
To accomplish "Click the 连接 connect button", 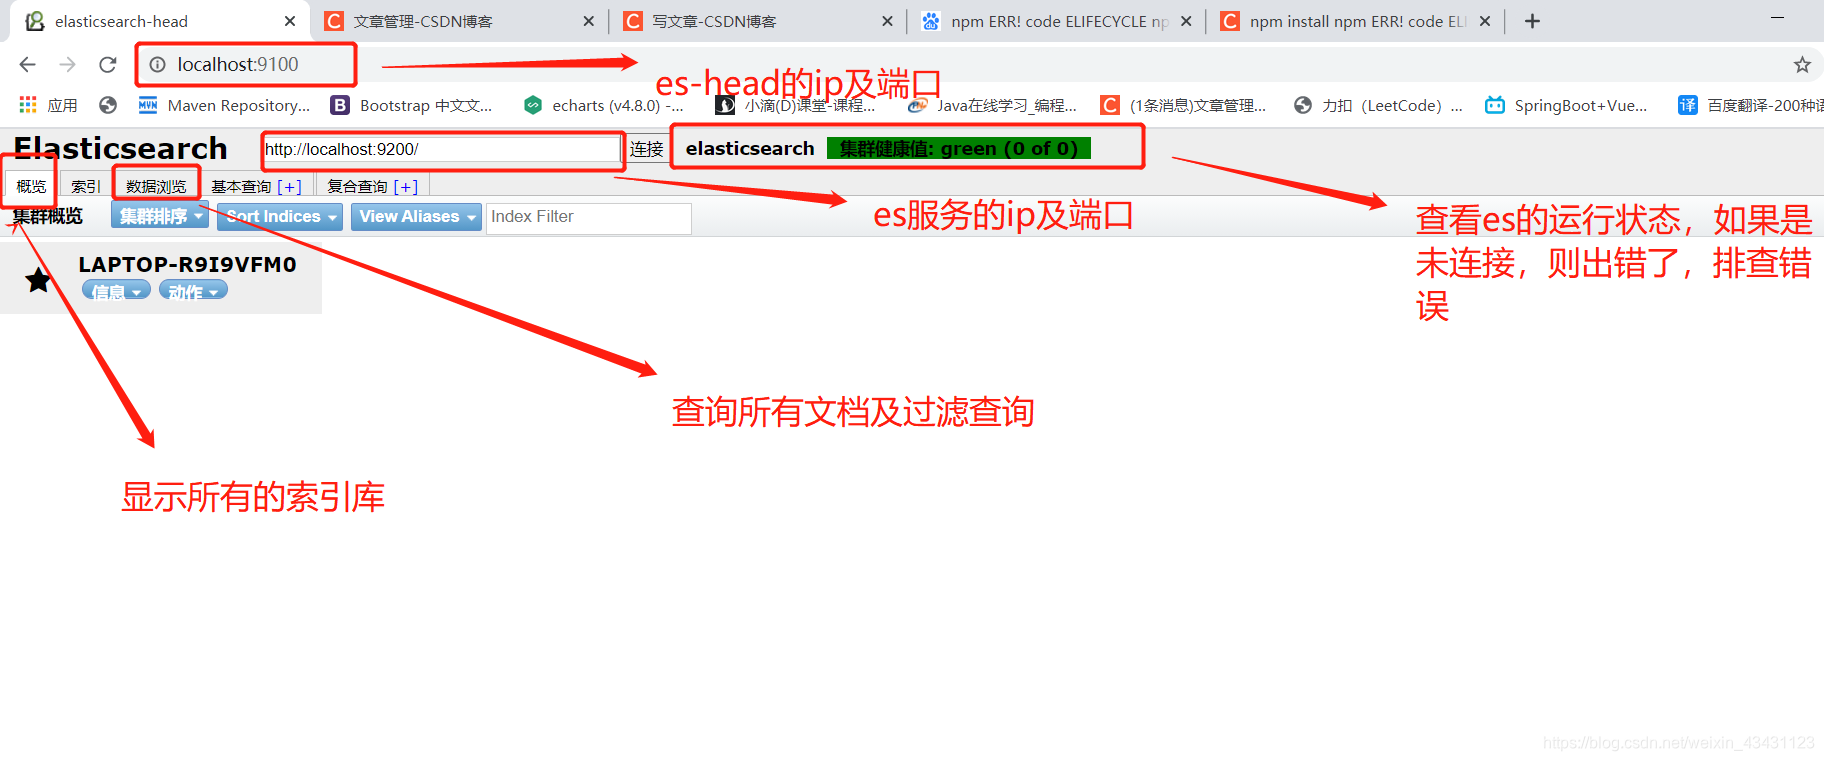I will [x=646, y=149].
